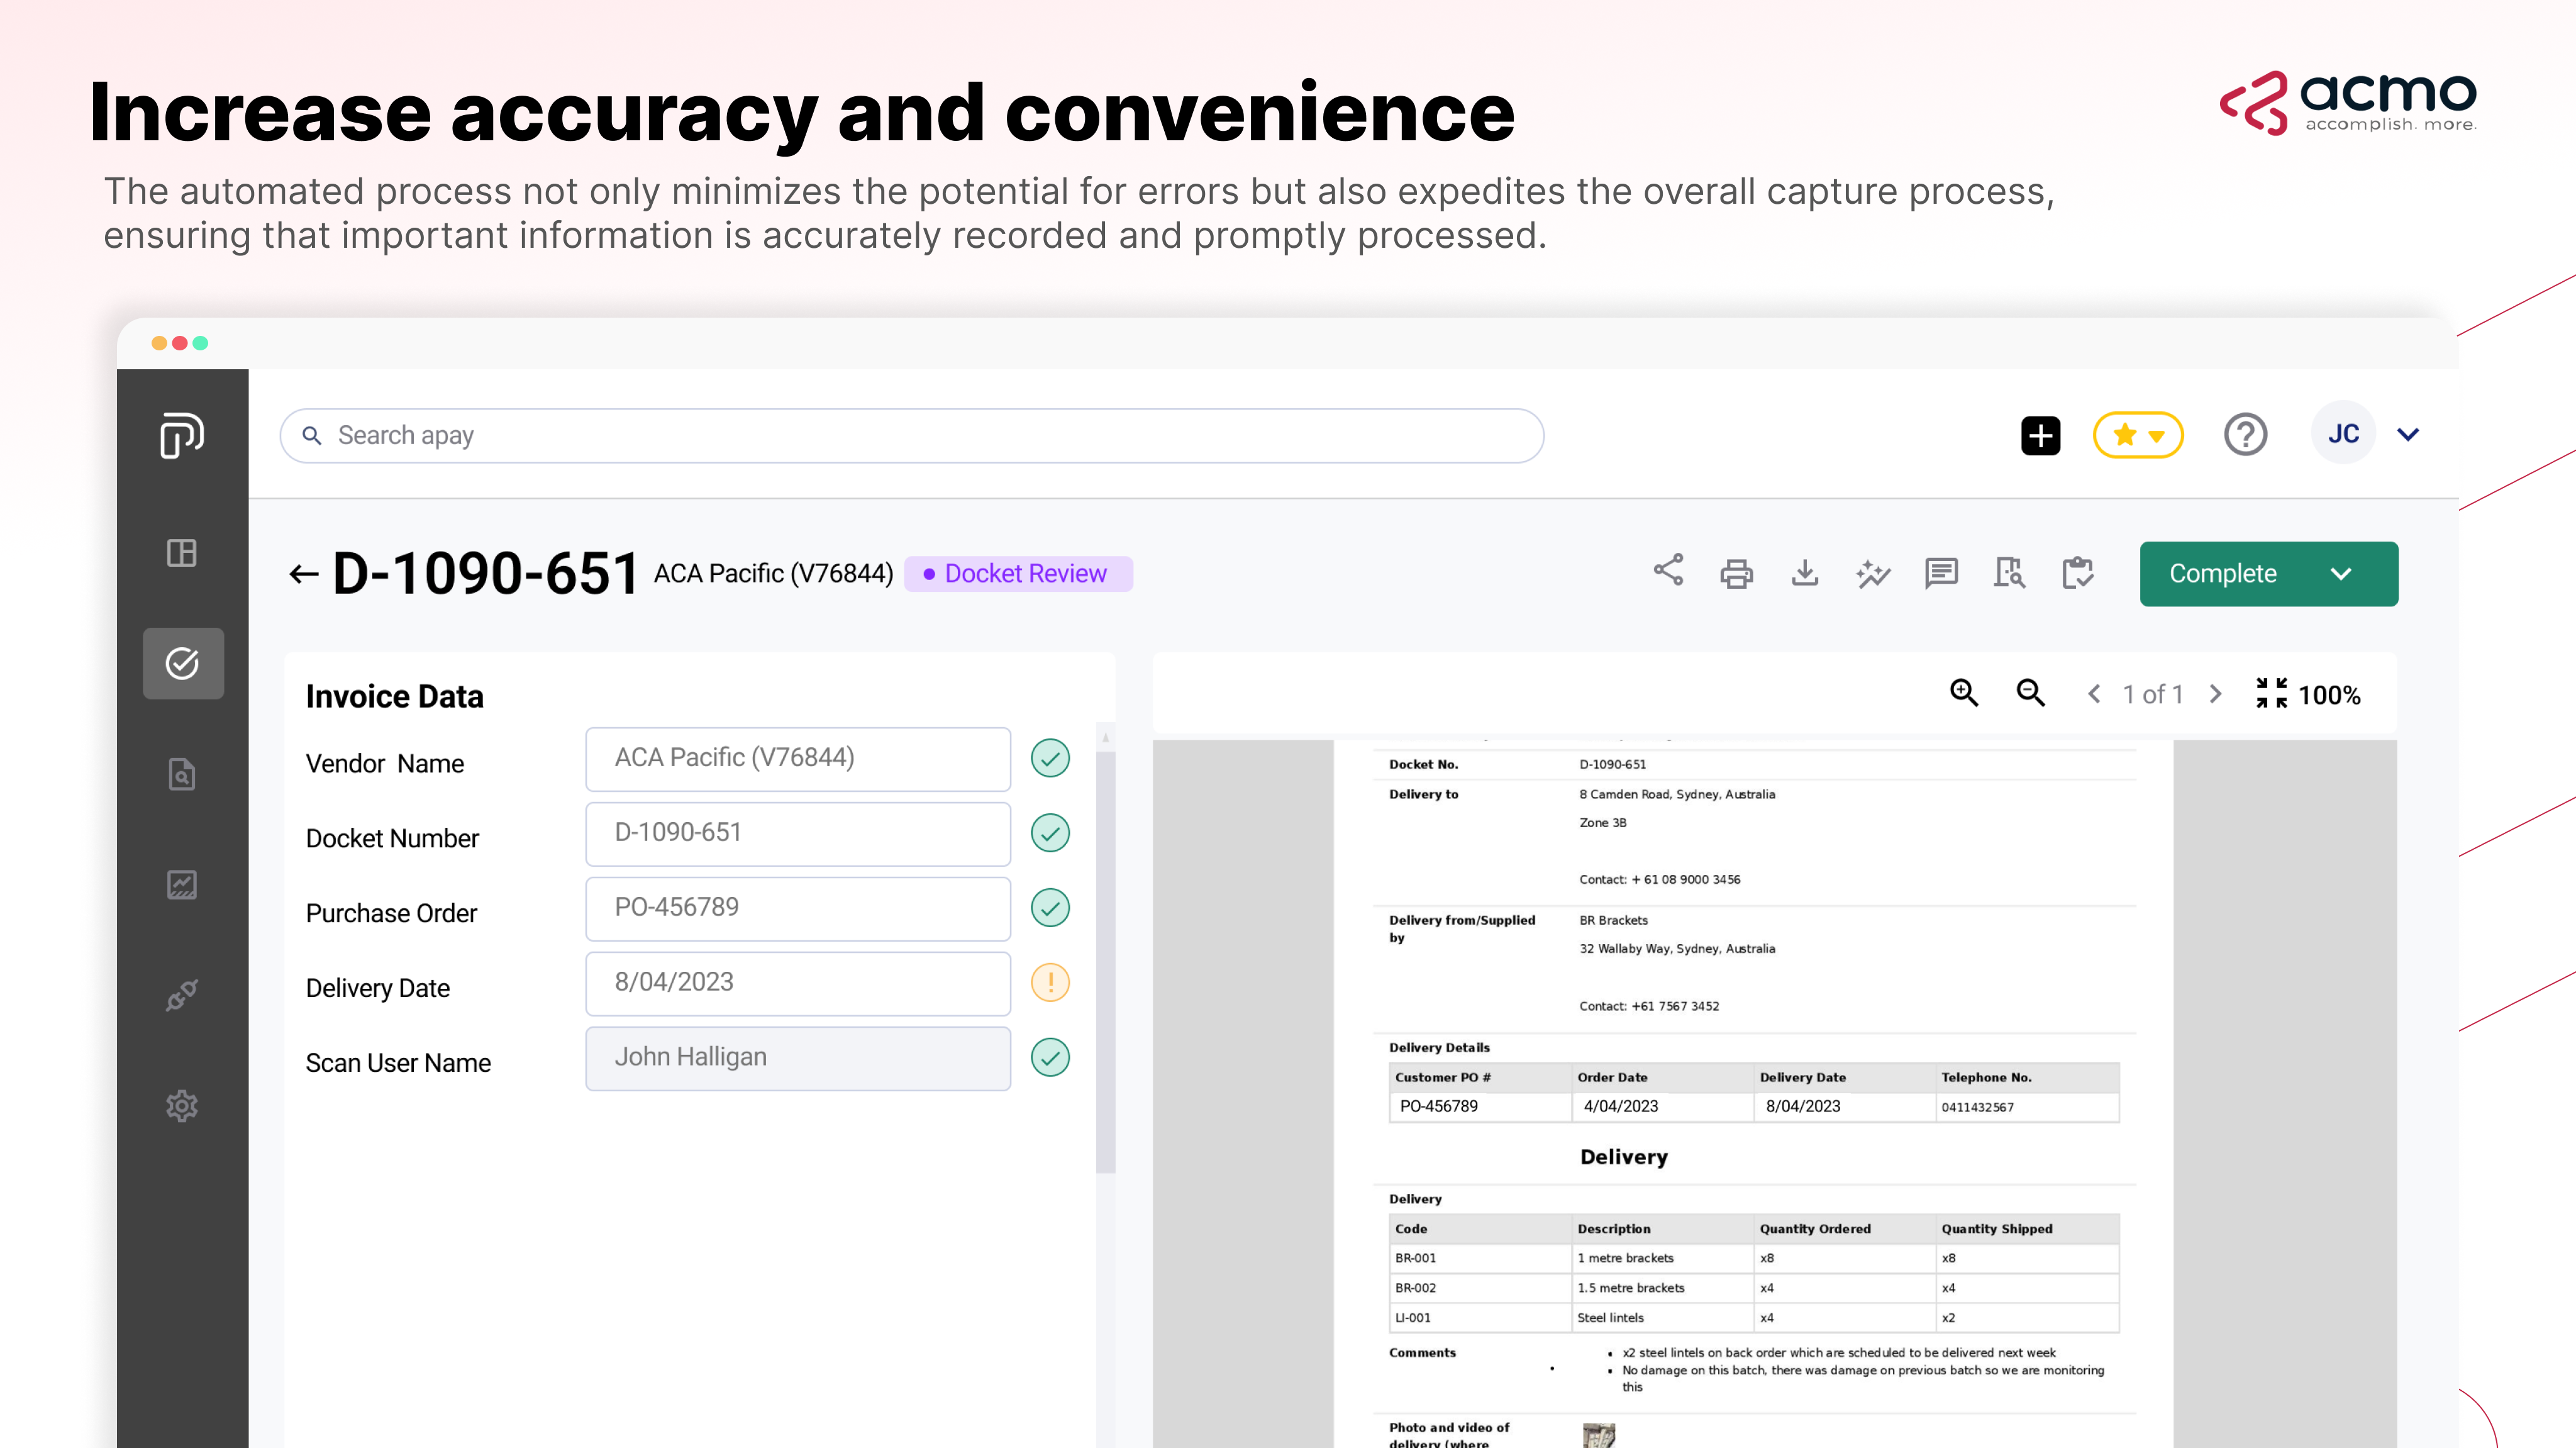The image size is (2576, 1448).
Task: Print the docket using printer icon
Action: [x=1736, y=574]
